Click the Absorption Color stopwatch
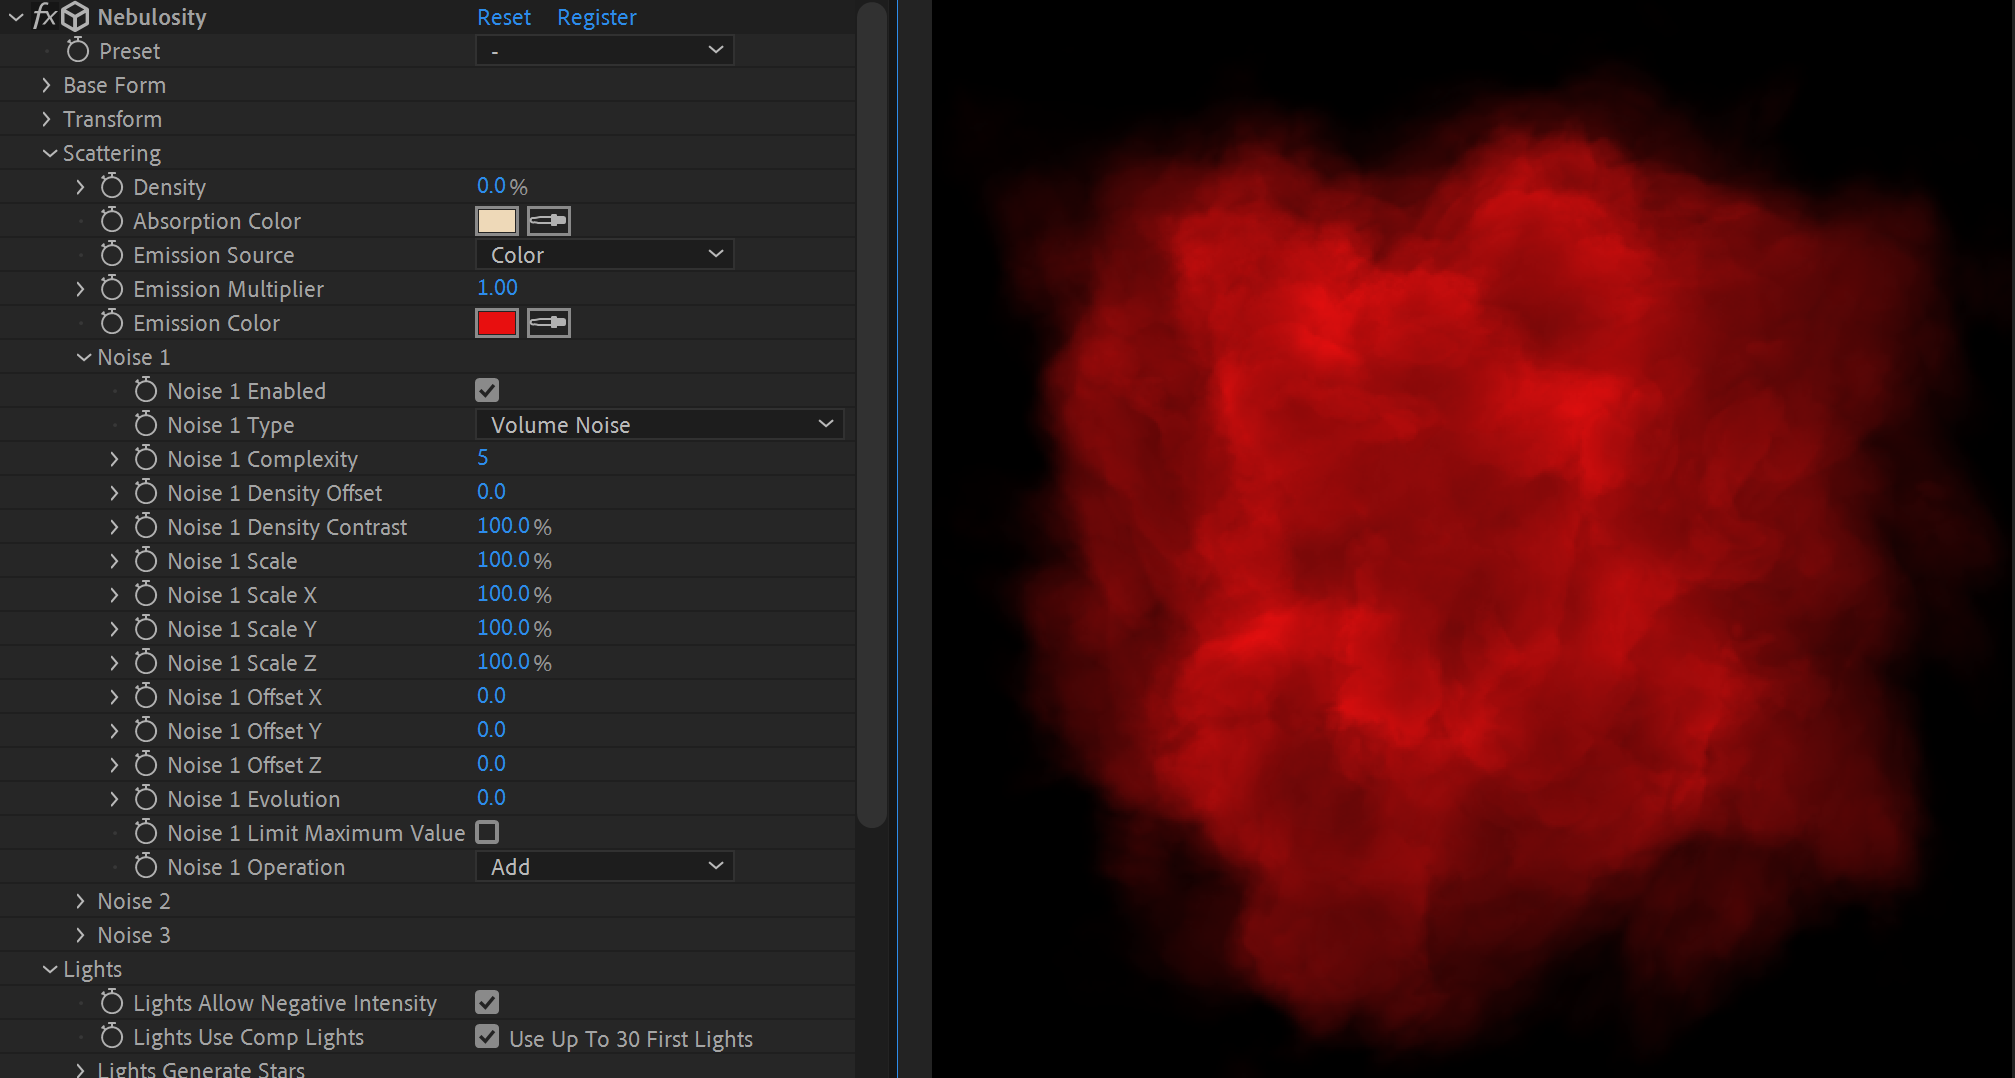The width and height of the screenshot is (2015, 1078). [112, 220]
